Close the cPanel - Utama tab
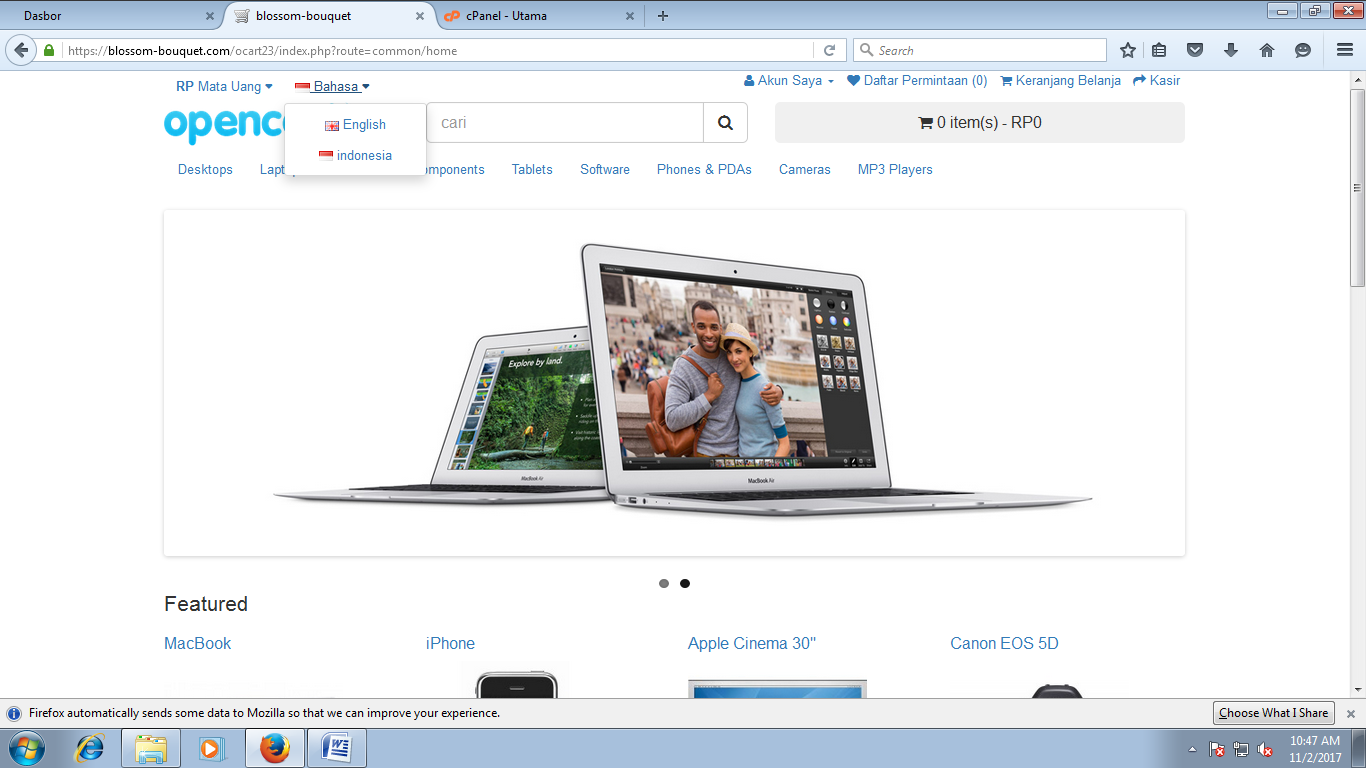 coord(630,16)
